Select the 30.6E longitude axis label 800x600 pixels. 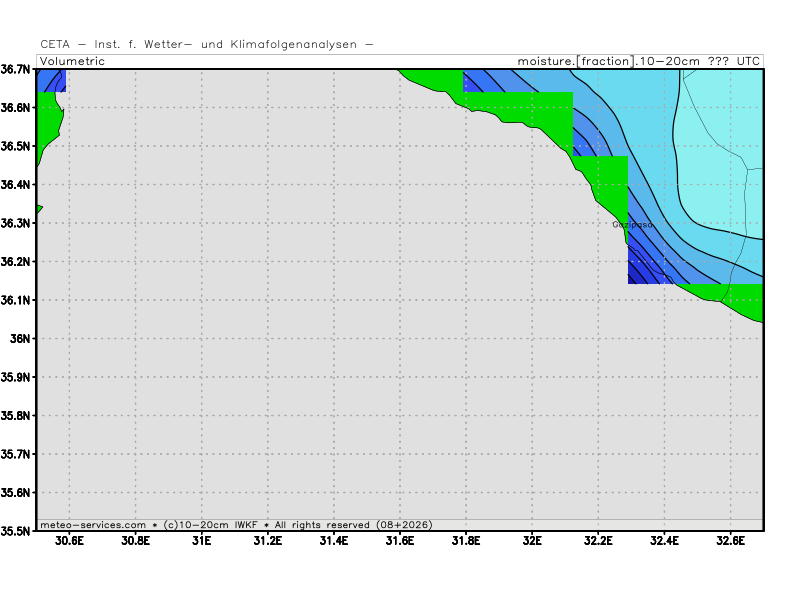point(69,541)
